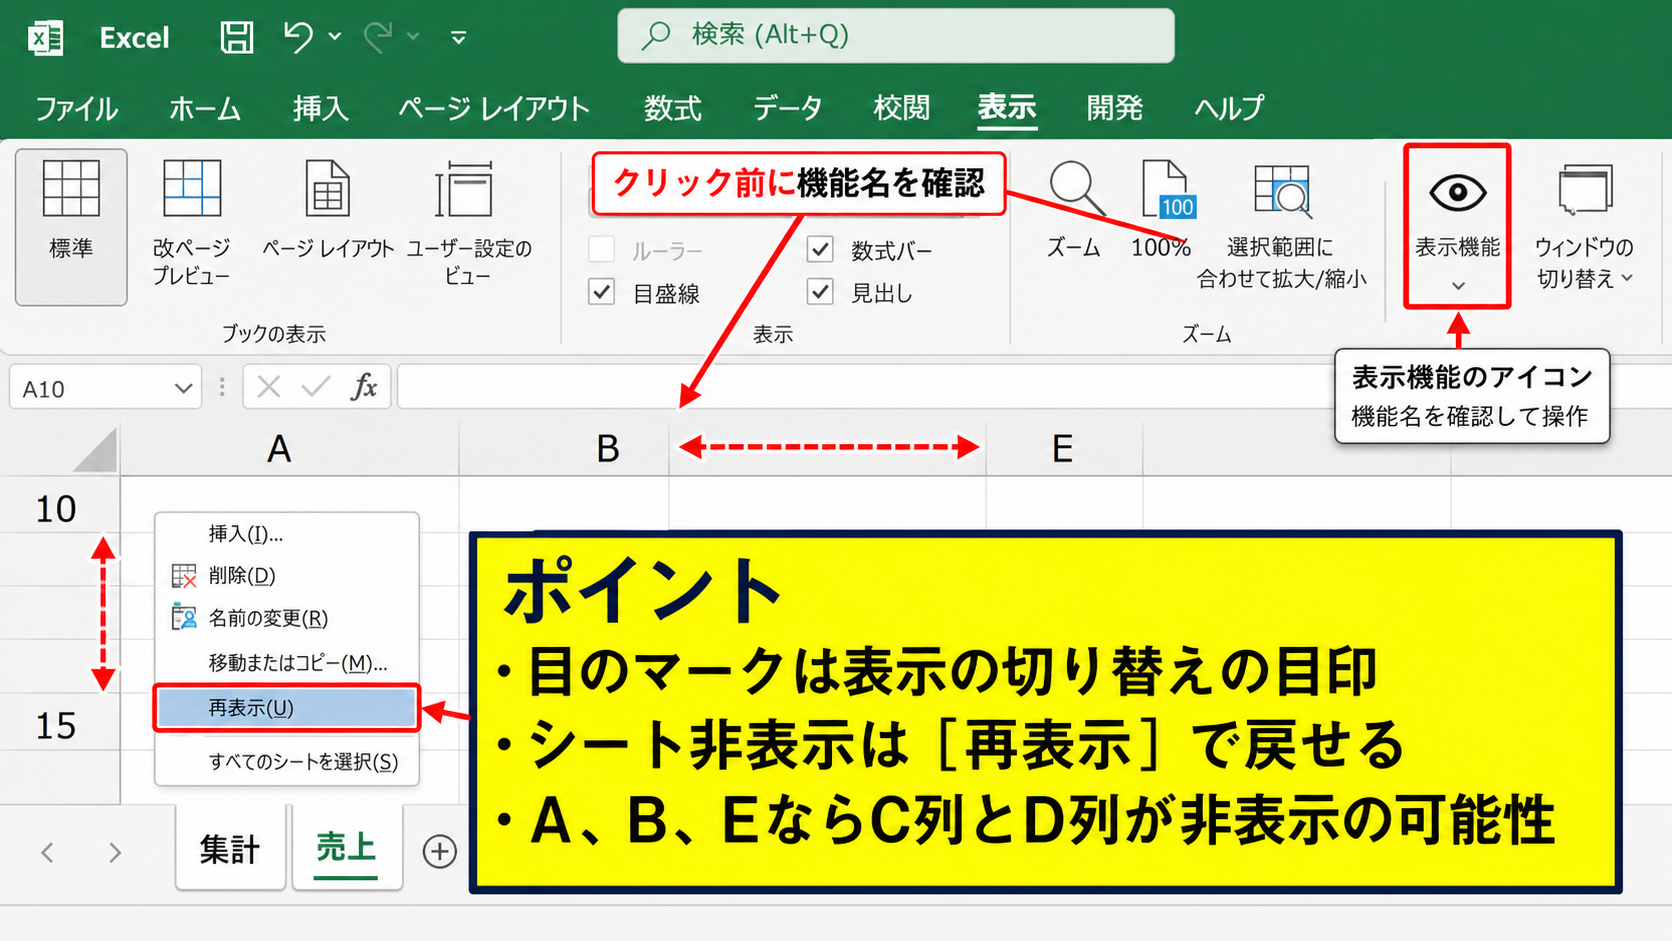Screen dimensions: 1672x941
Task: Open the undo history dropdown arrow
Action: click(x=335, y=37)
